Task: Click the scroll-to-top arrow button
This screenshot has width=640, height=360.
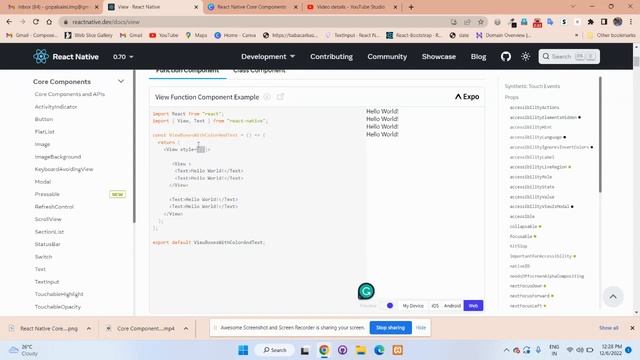Action: pyautogui.click(x=613, y=297)
